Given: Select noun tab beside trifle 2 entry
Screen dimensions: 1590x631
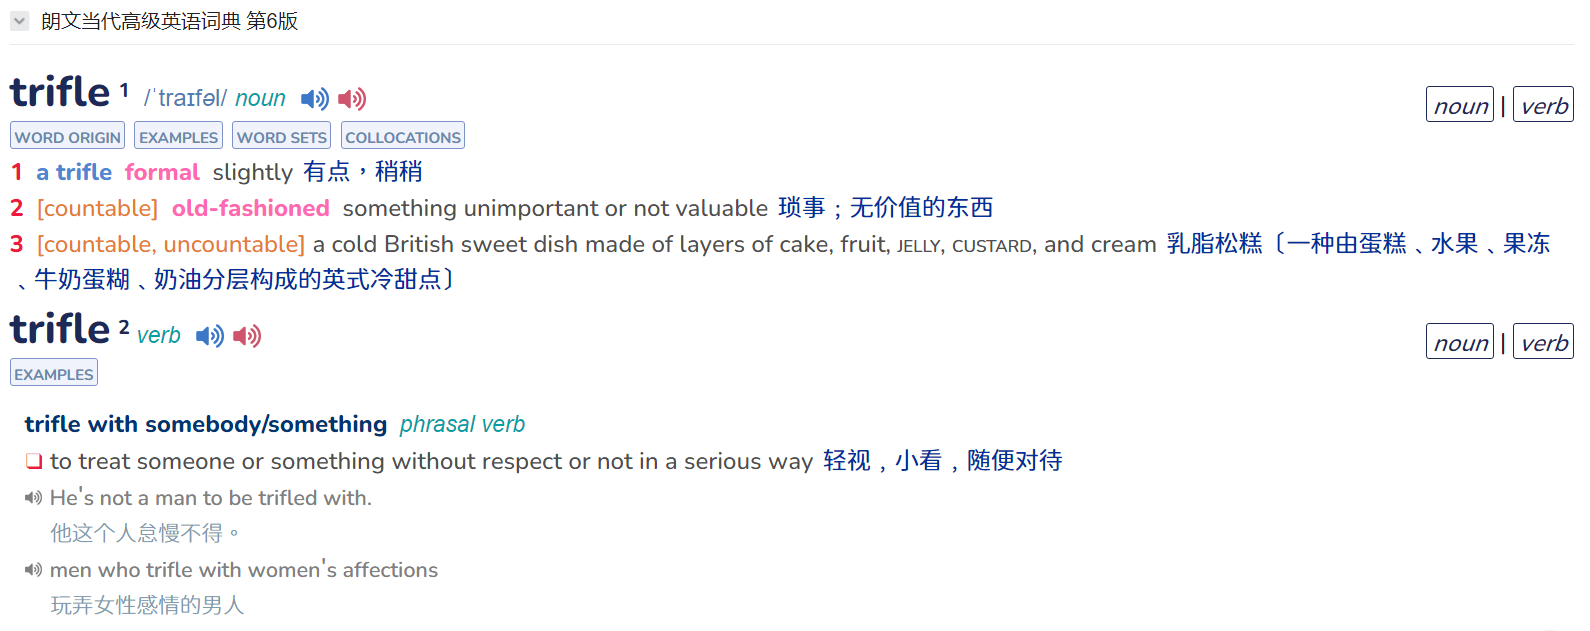Looking at the screenshot, I should click(x=1460, y=342).
